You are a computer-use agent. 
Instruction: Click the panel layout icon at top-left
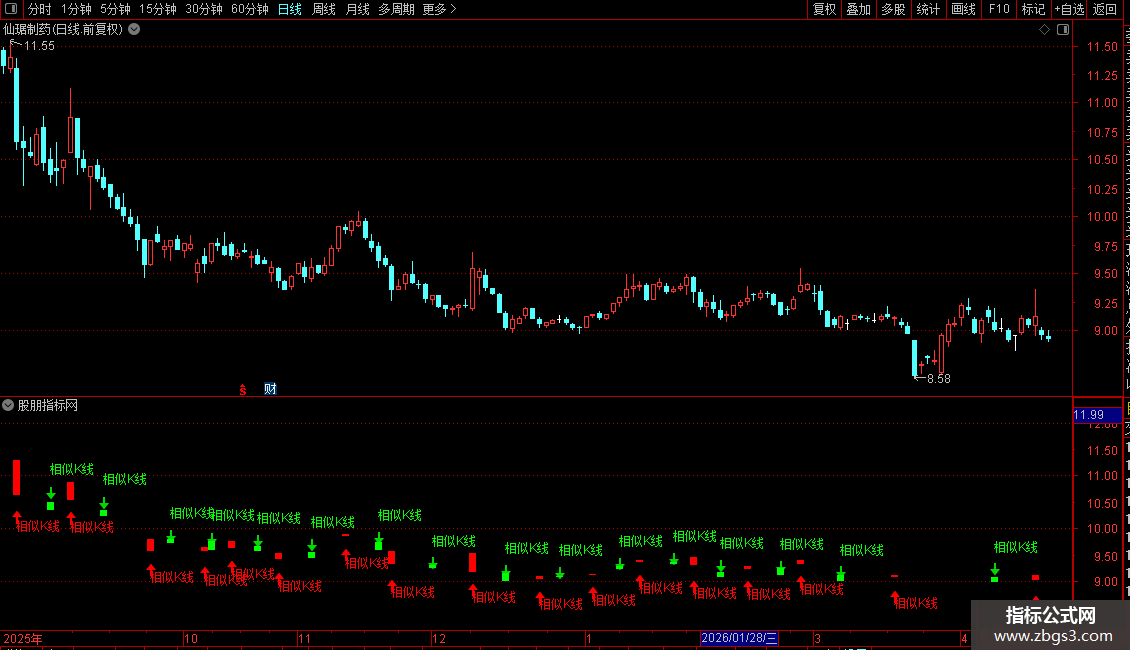[x=11, y=9]
